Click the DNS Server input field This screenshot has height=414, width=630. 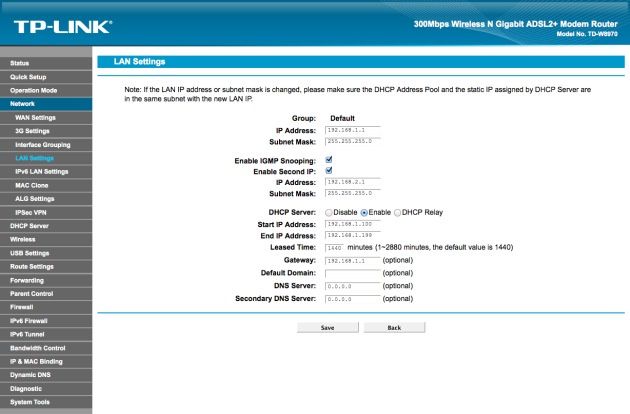(352, 286)
